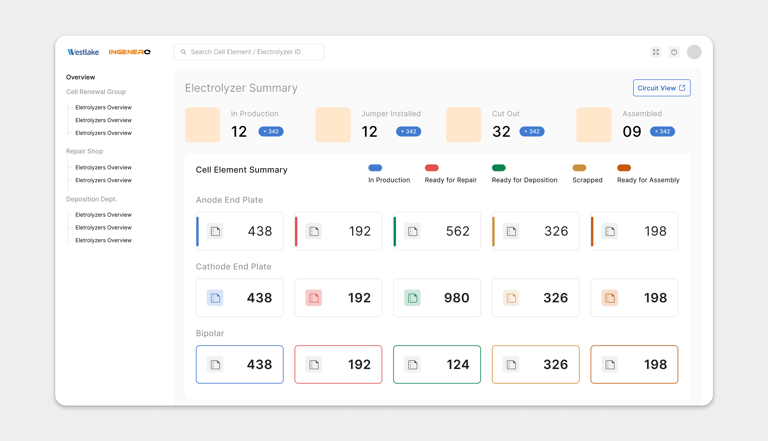Screen dimensions: 768x441
Task: Open the user avatar circle
Action: [x=694, y=52]
